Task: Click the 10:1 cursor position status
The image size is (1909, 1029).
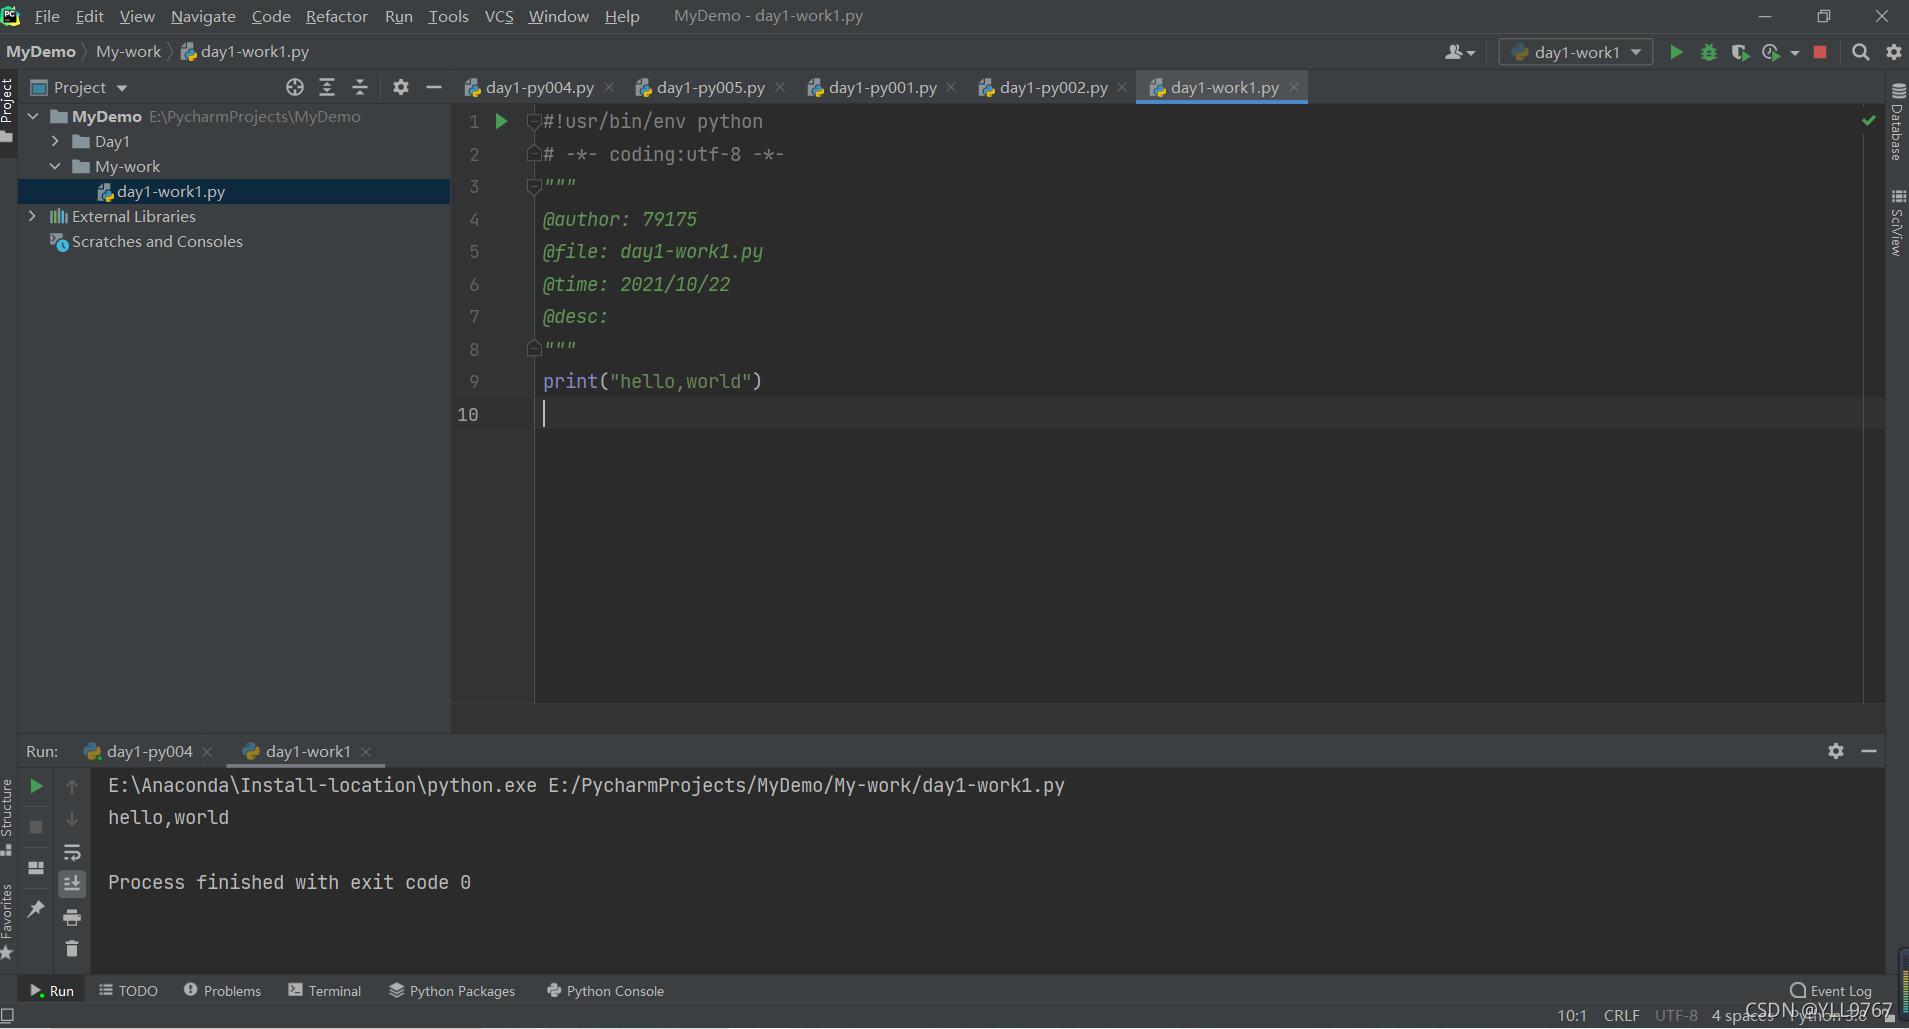Action: tap(1572, 1015)
